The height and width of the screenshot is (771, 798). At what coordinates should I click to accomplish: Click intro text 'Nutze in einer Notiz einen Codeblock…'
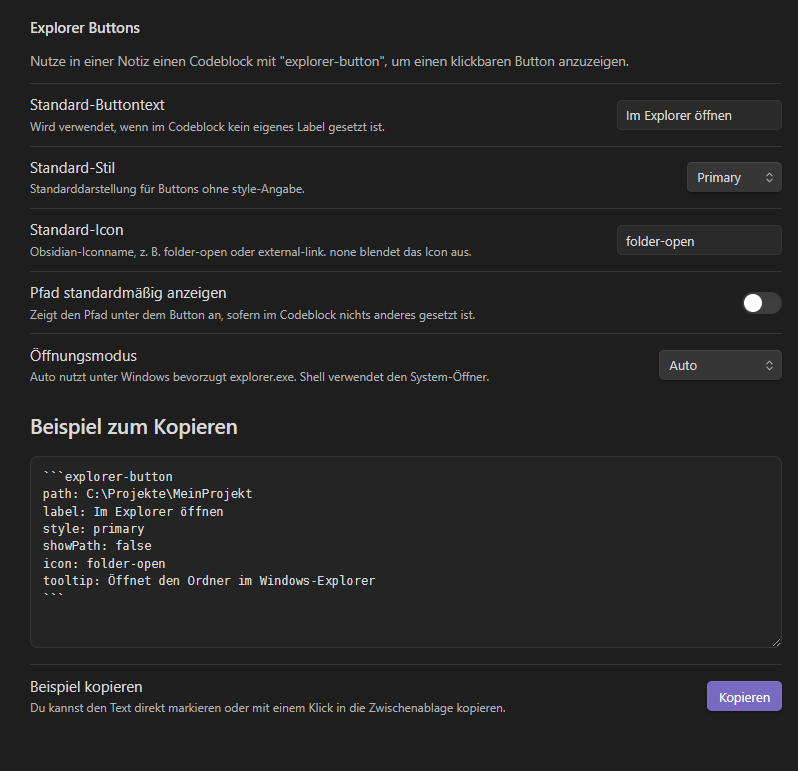click(x=329, y=62)
